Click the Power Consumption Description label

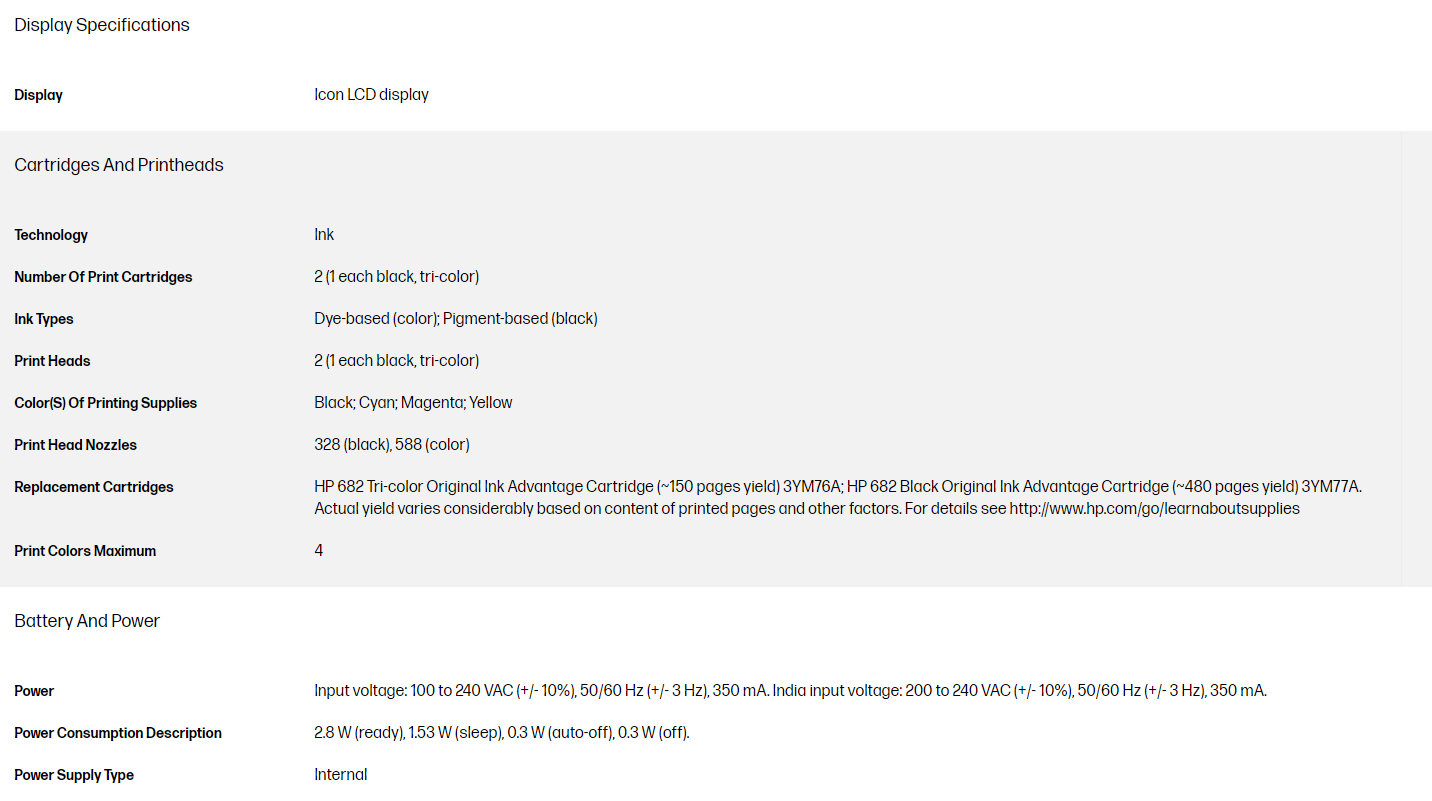(118, 733)
